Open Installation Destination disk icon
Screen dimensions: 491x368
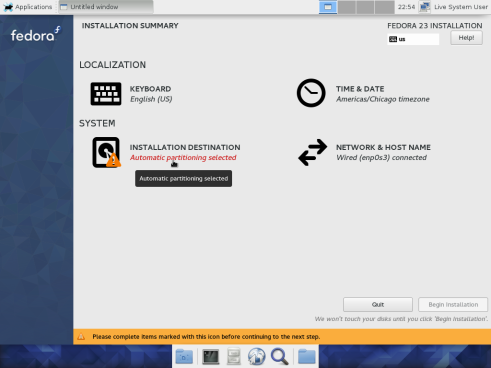point(106,152)
